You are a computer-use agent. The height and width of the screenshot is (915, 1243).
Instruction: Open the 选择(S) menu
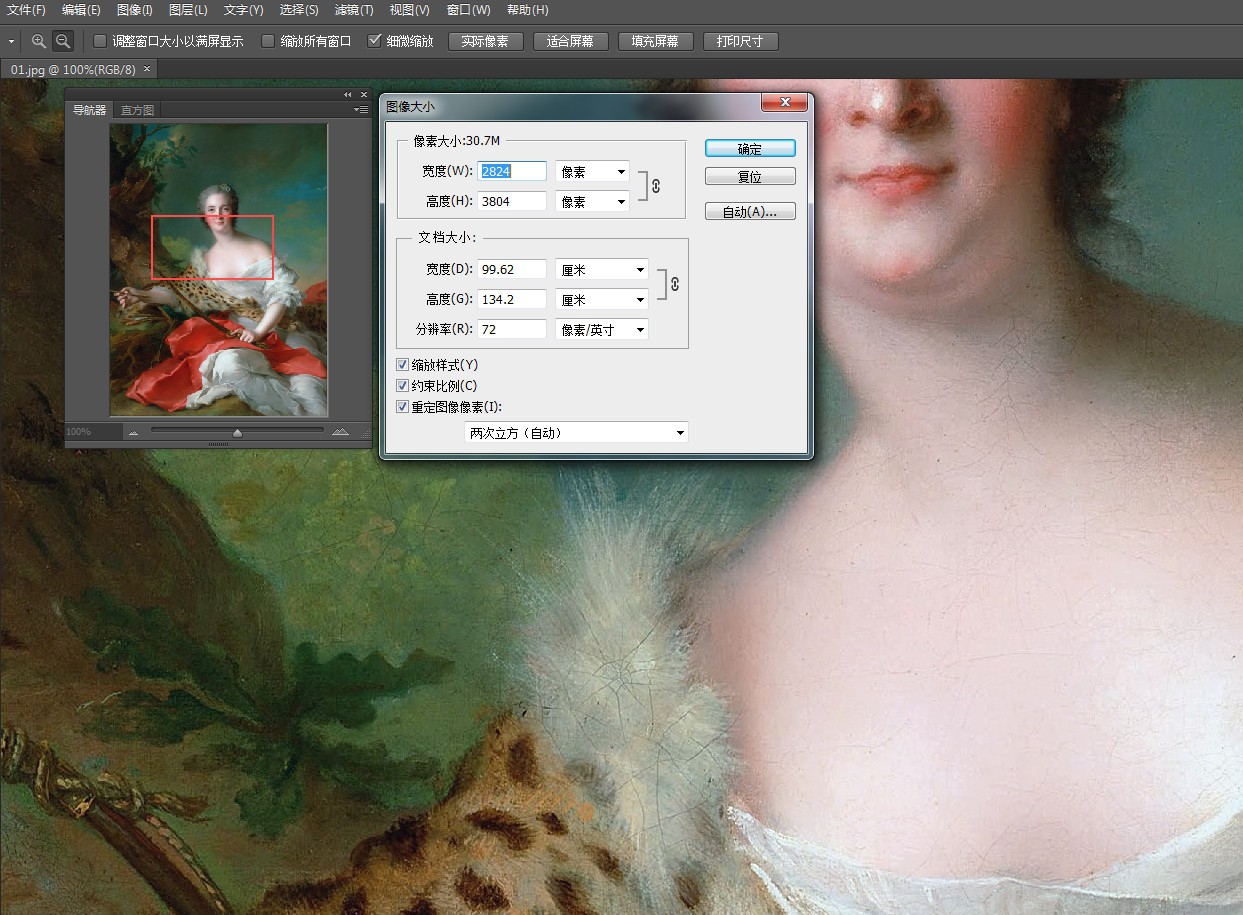point(298,10)
